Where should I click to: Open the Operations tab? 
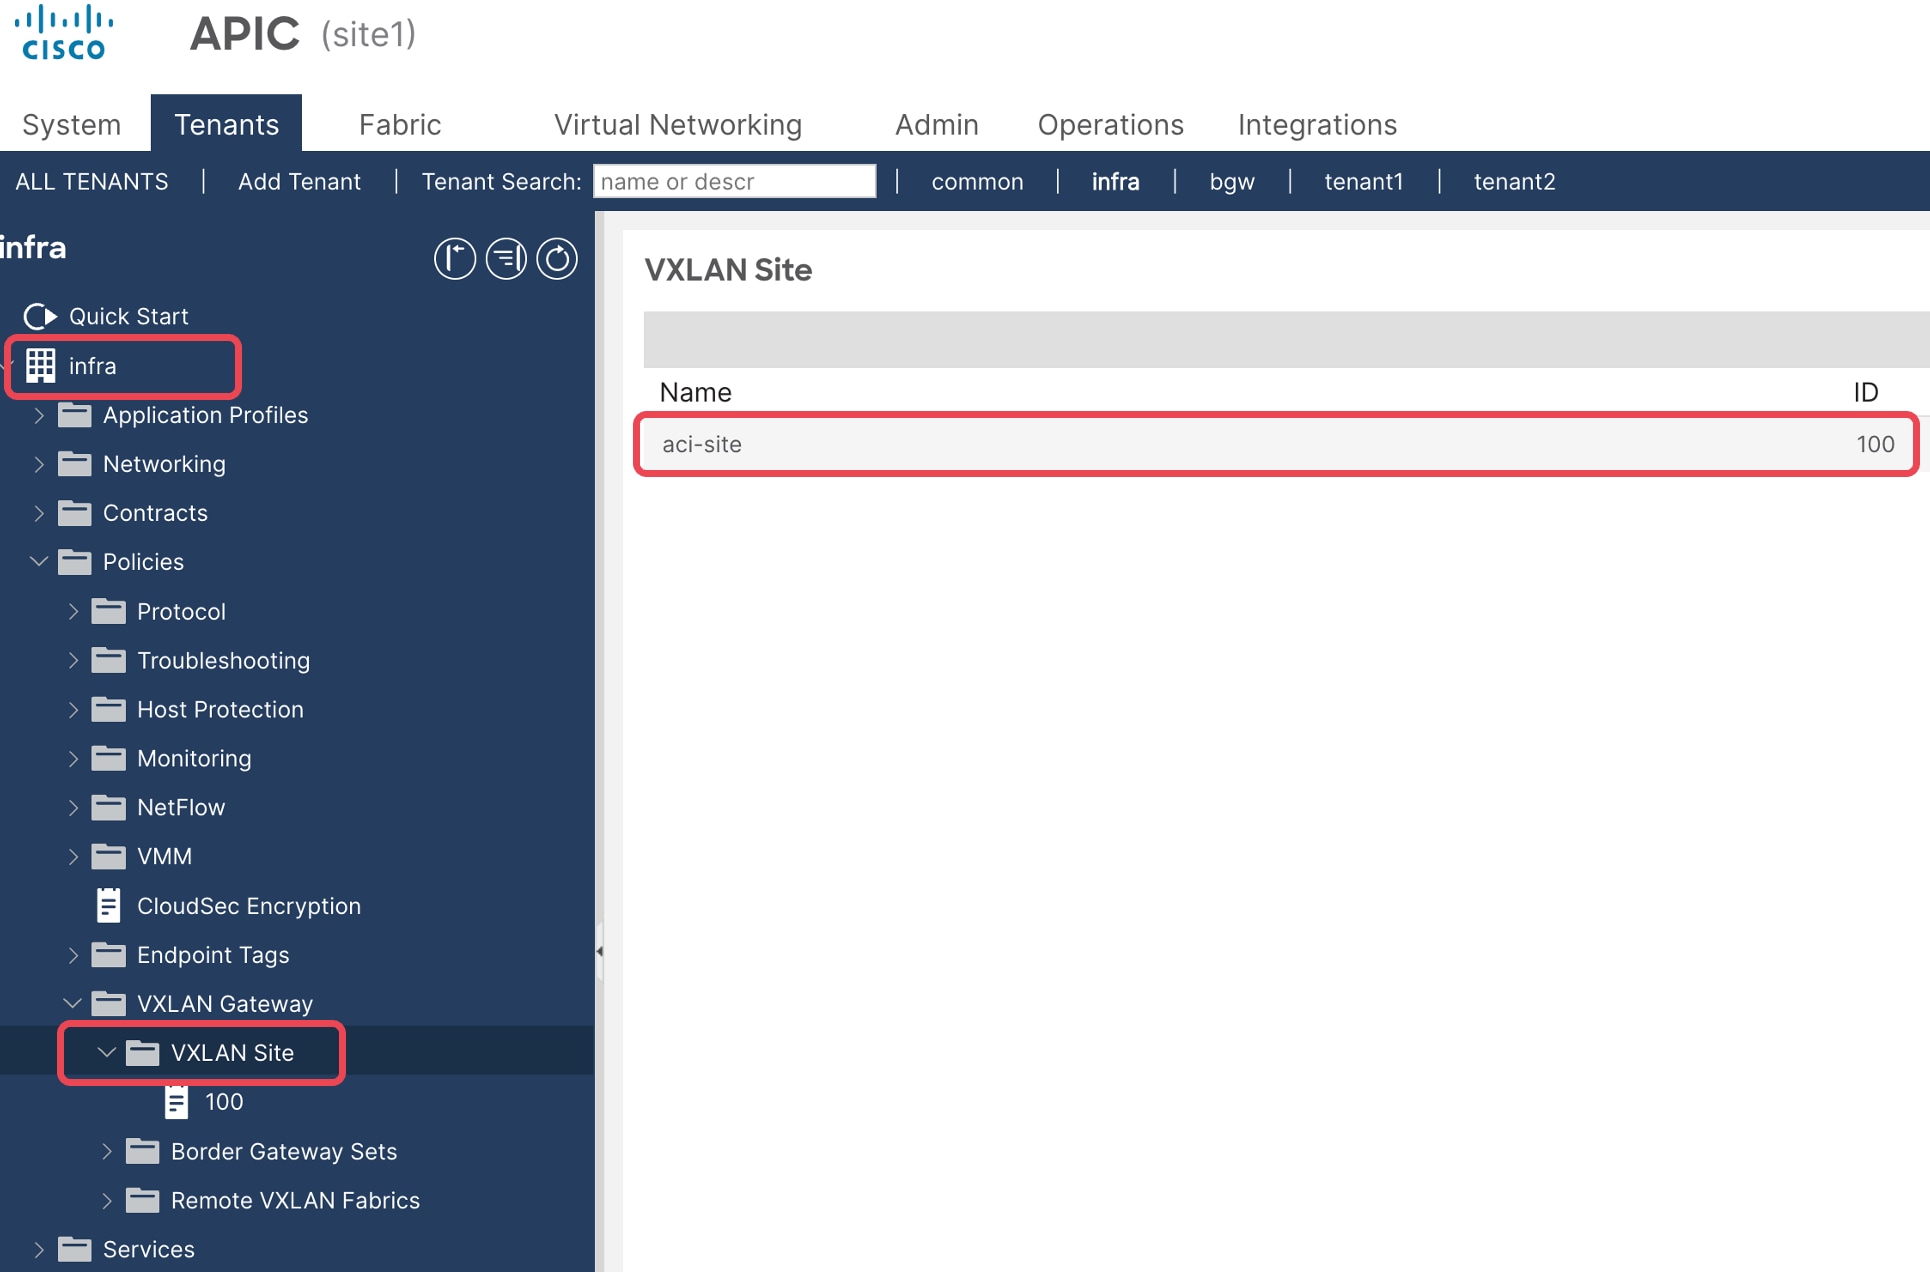(x=1110, y=124)
